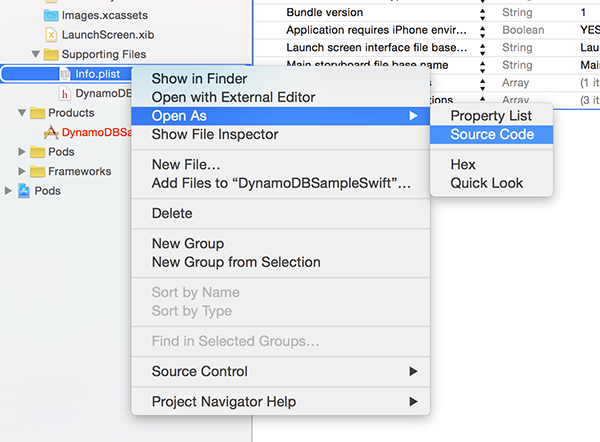Choose Source Code from the submenu
This screenshot has width=600, height=442.
click(x=491, y=134)
